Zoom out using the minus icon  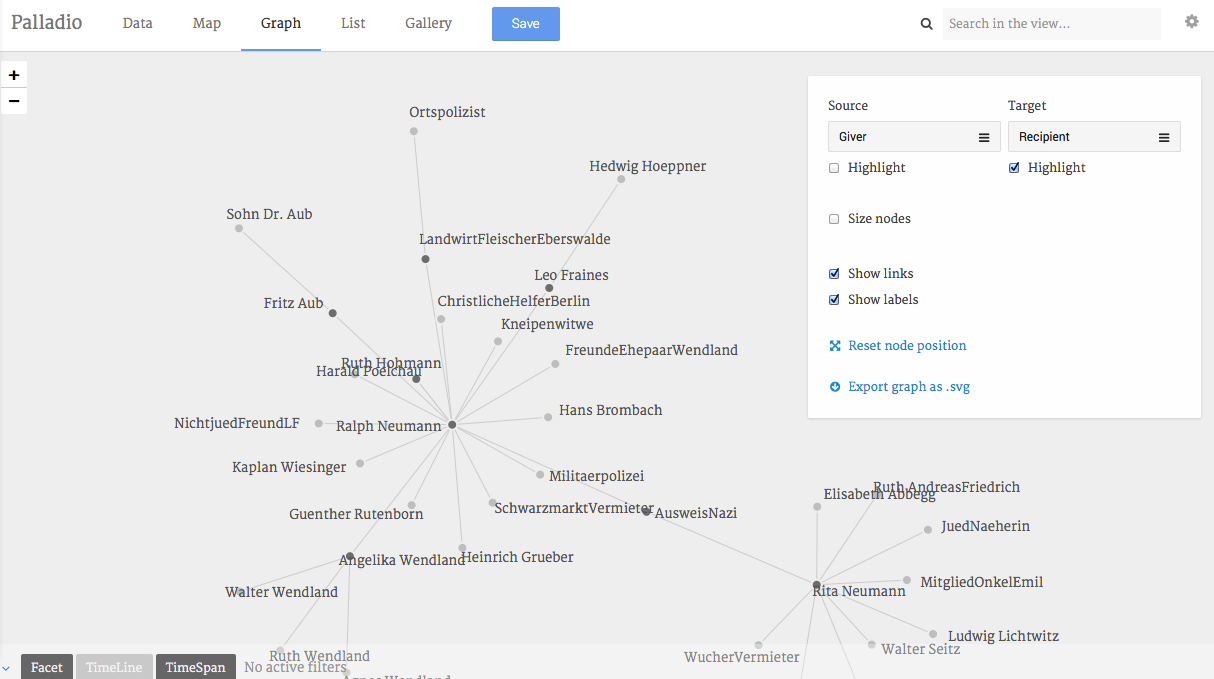pyautogui.click(x=13, y=101)
